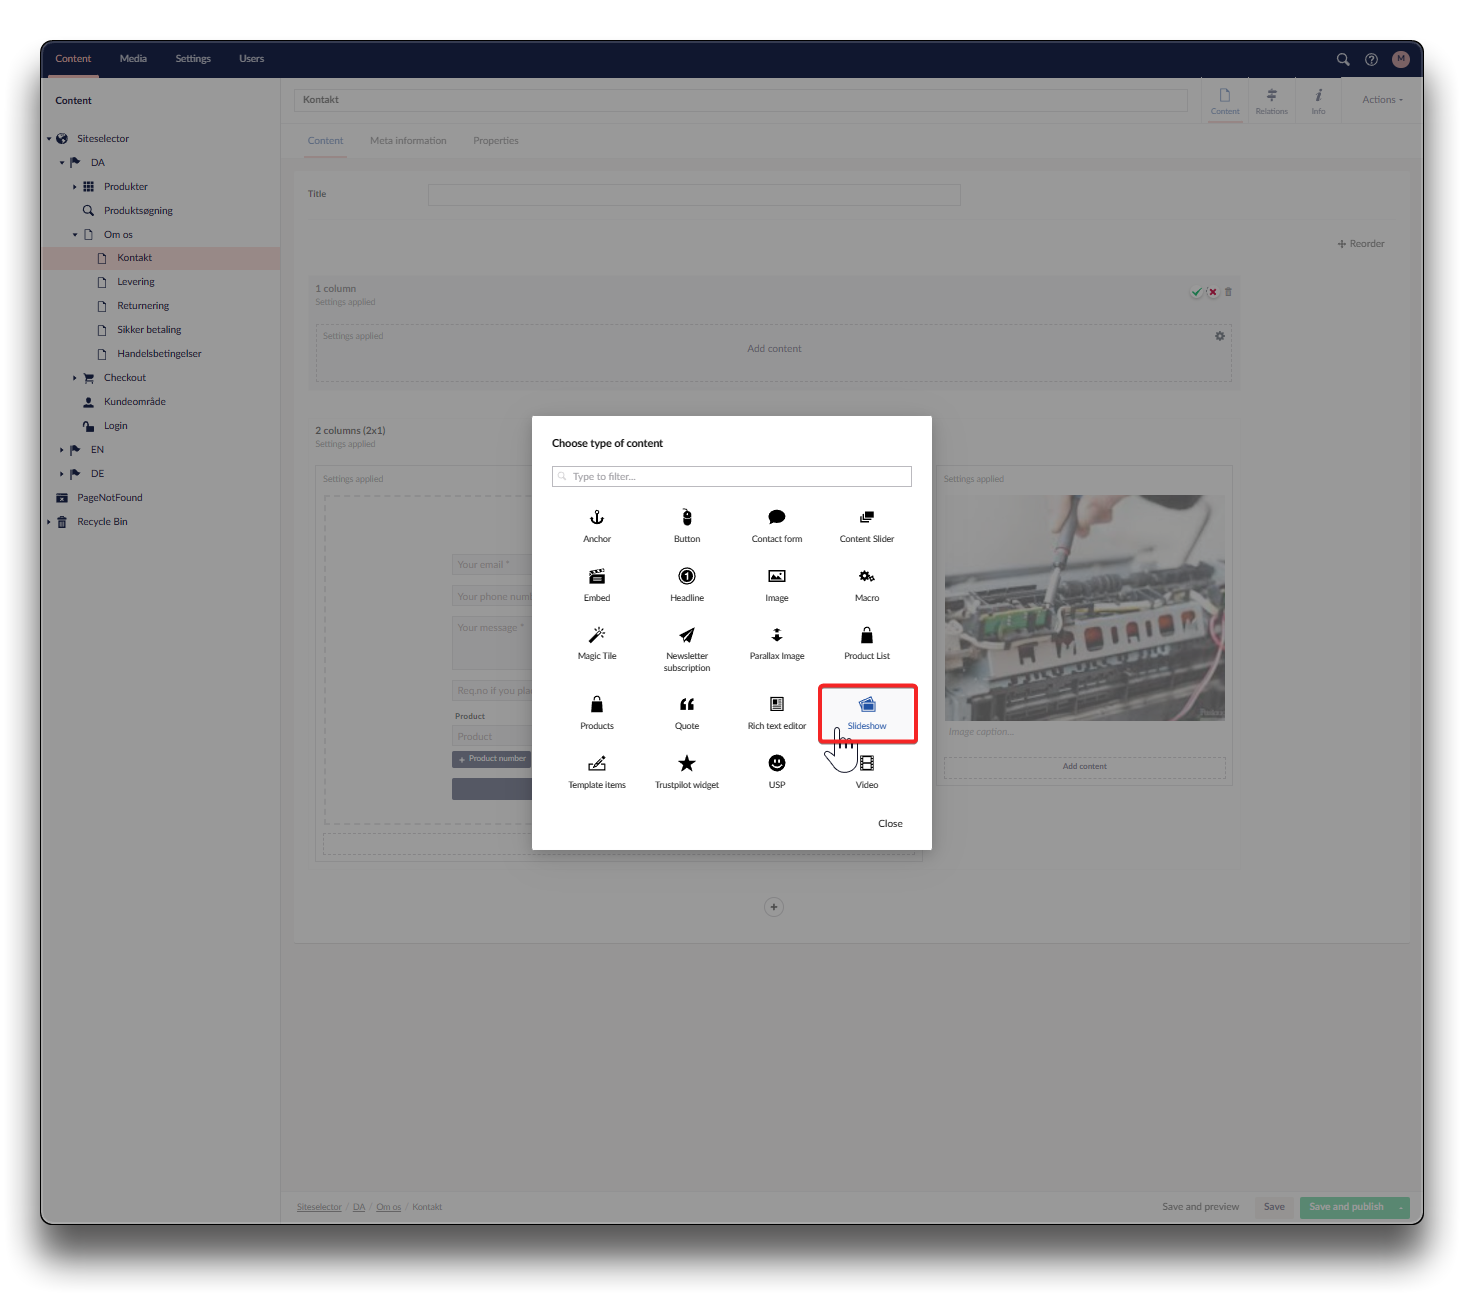The image size is (1464, 1297).
Task: Open the Actions dropdown
Action: (1382, 100)
